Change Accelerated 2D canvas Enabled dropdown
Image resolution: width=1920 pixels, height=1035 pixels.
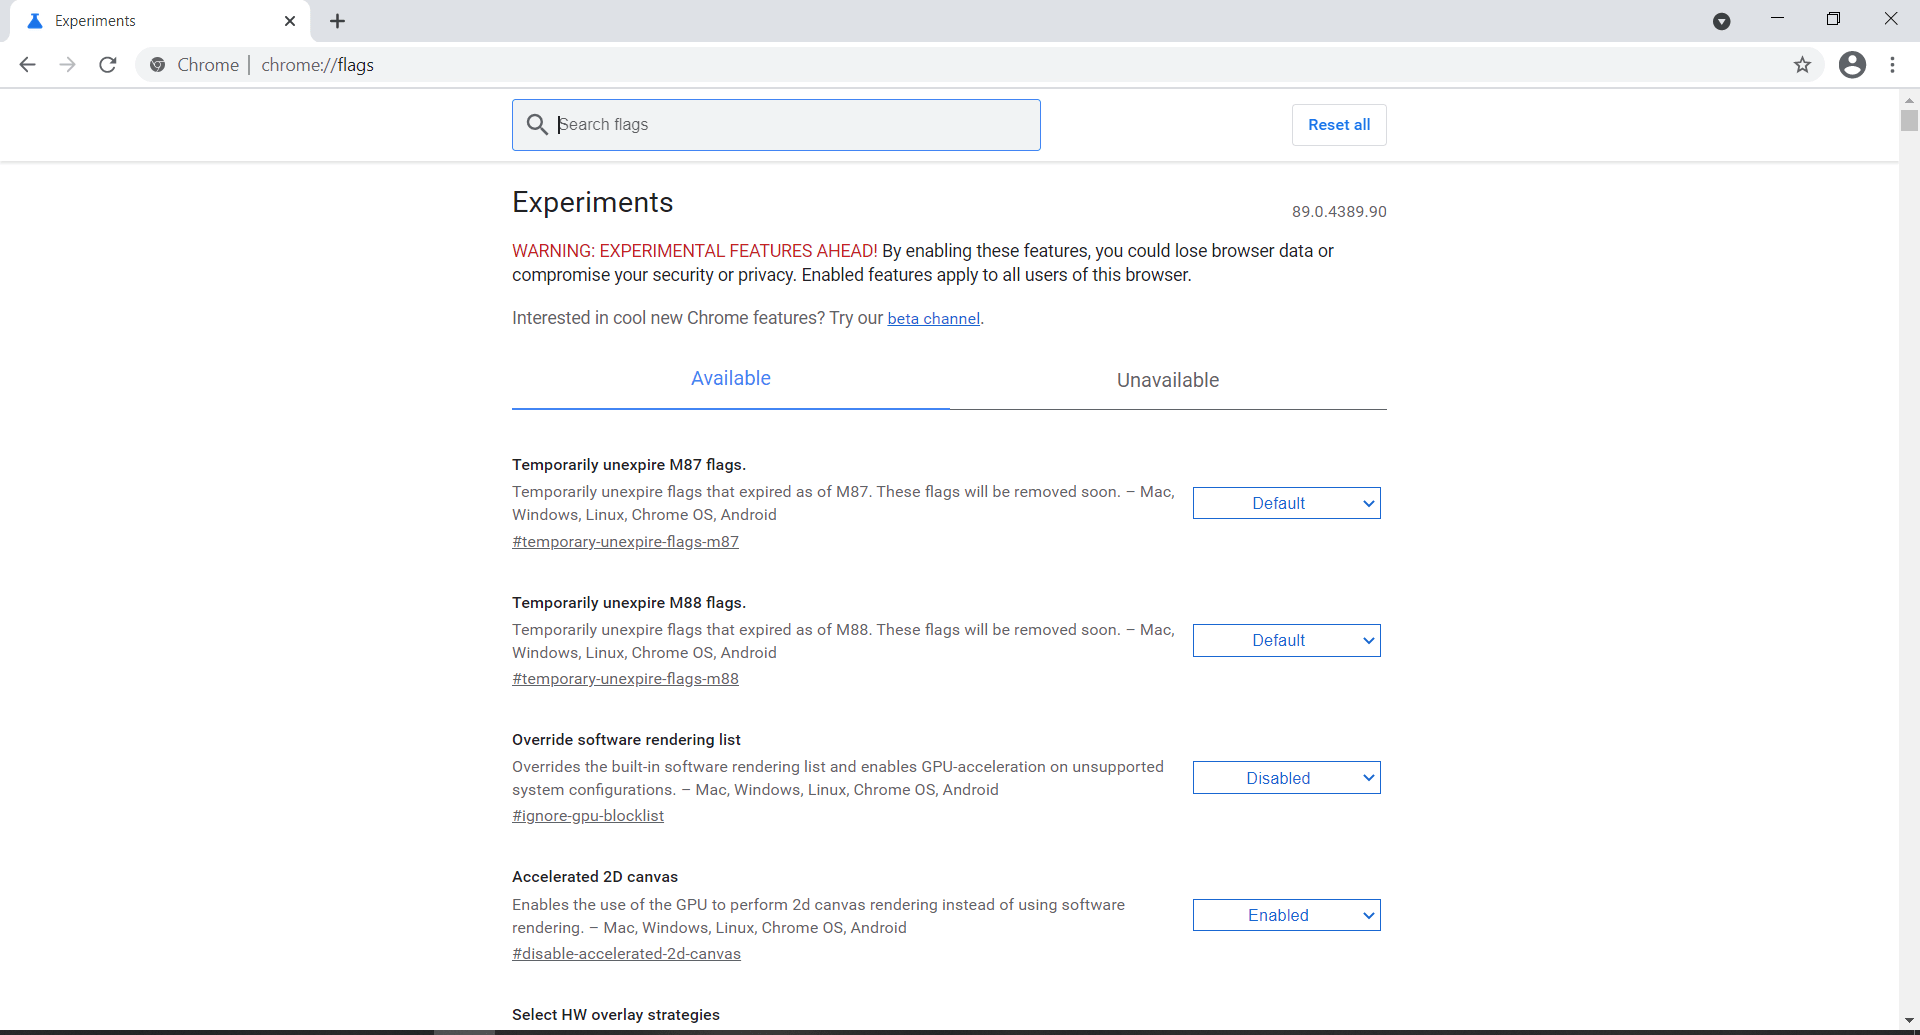pyautogui.click(x=1286, y=915)
